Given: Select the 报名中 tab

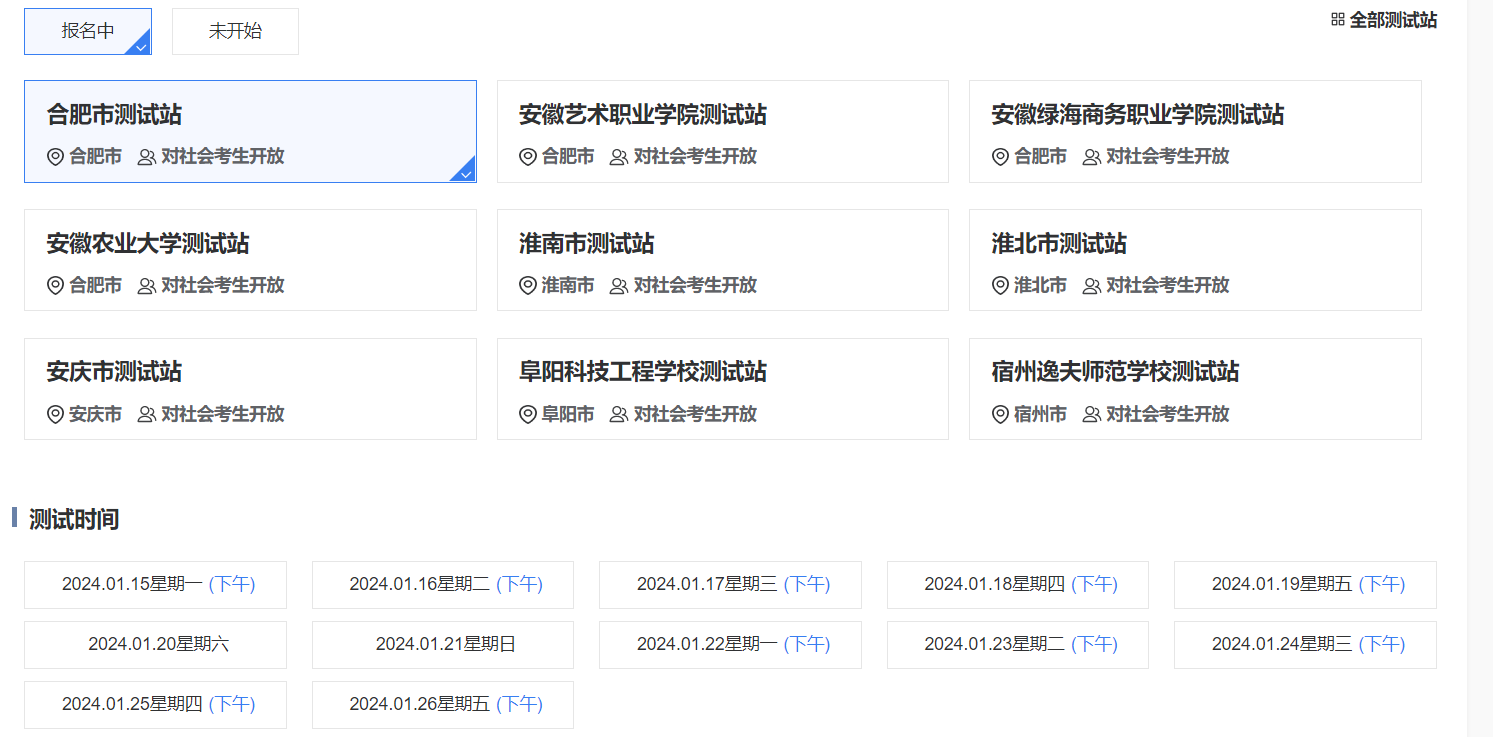Looking at the screenshot, I should [88, 31].
